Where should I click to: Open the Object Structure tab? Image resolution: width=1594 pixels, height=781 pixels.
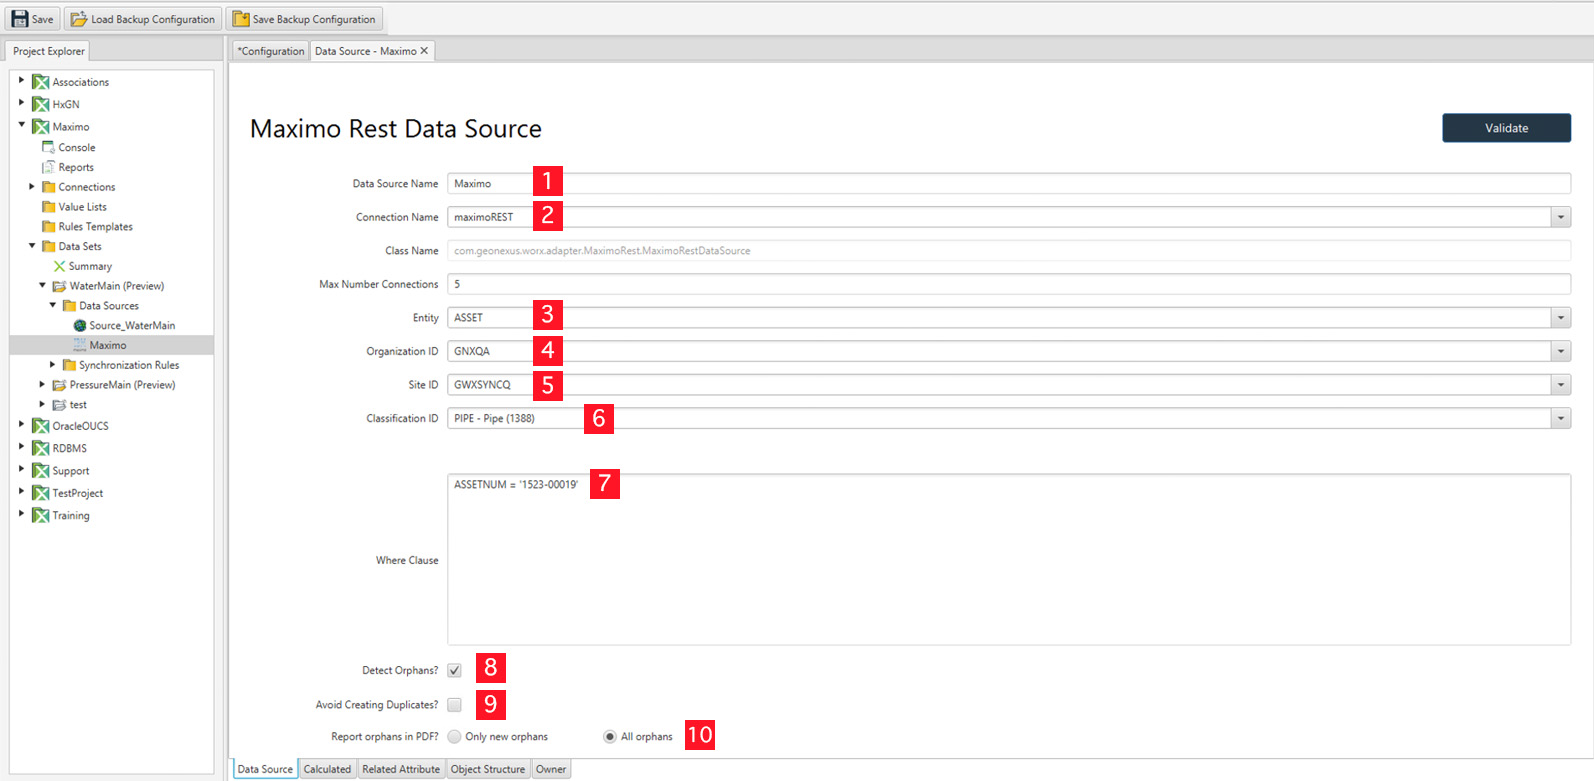[x=487, y=769]
